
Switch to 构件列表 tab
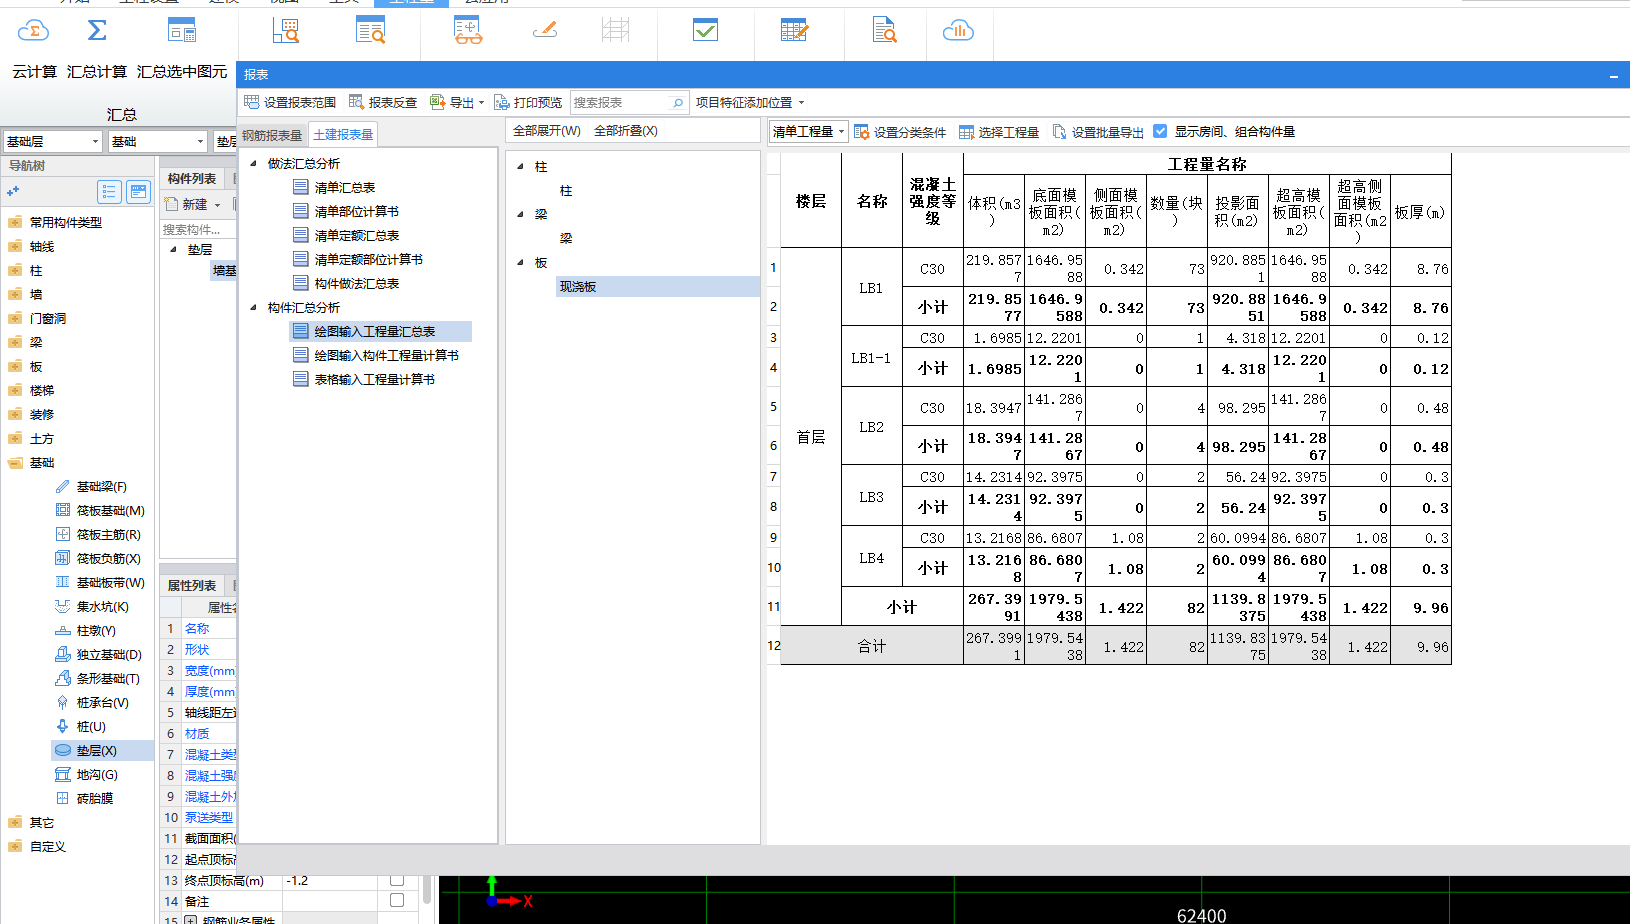(192, 178)
